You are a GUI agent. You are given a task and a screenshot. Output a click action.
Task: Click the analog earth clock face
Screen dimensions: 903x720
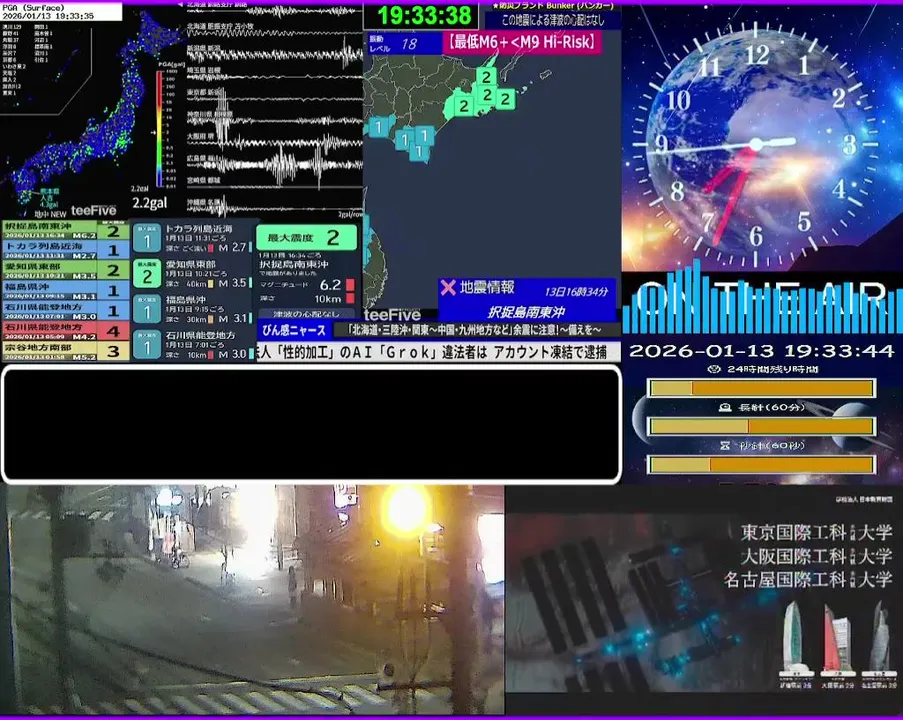click(755, 144)
